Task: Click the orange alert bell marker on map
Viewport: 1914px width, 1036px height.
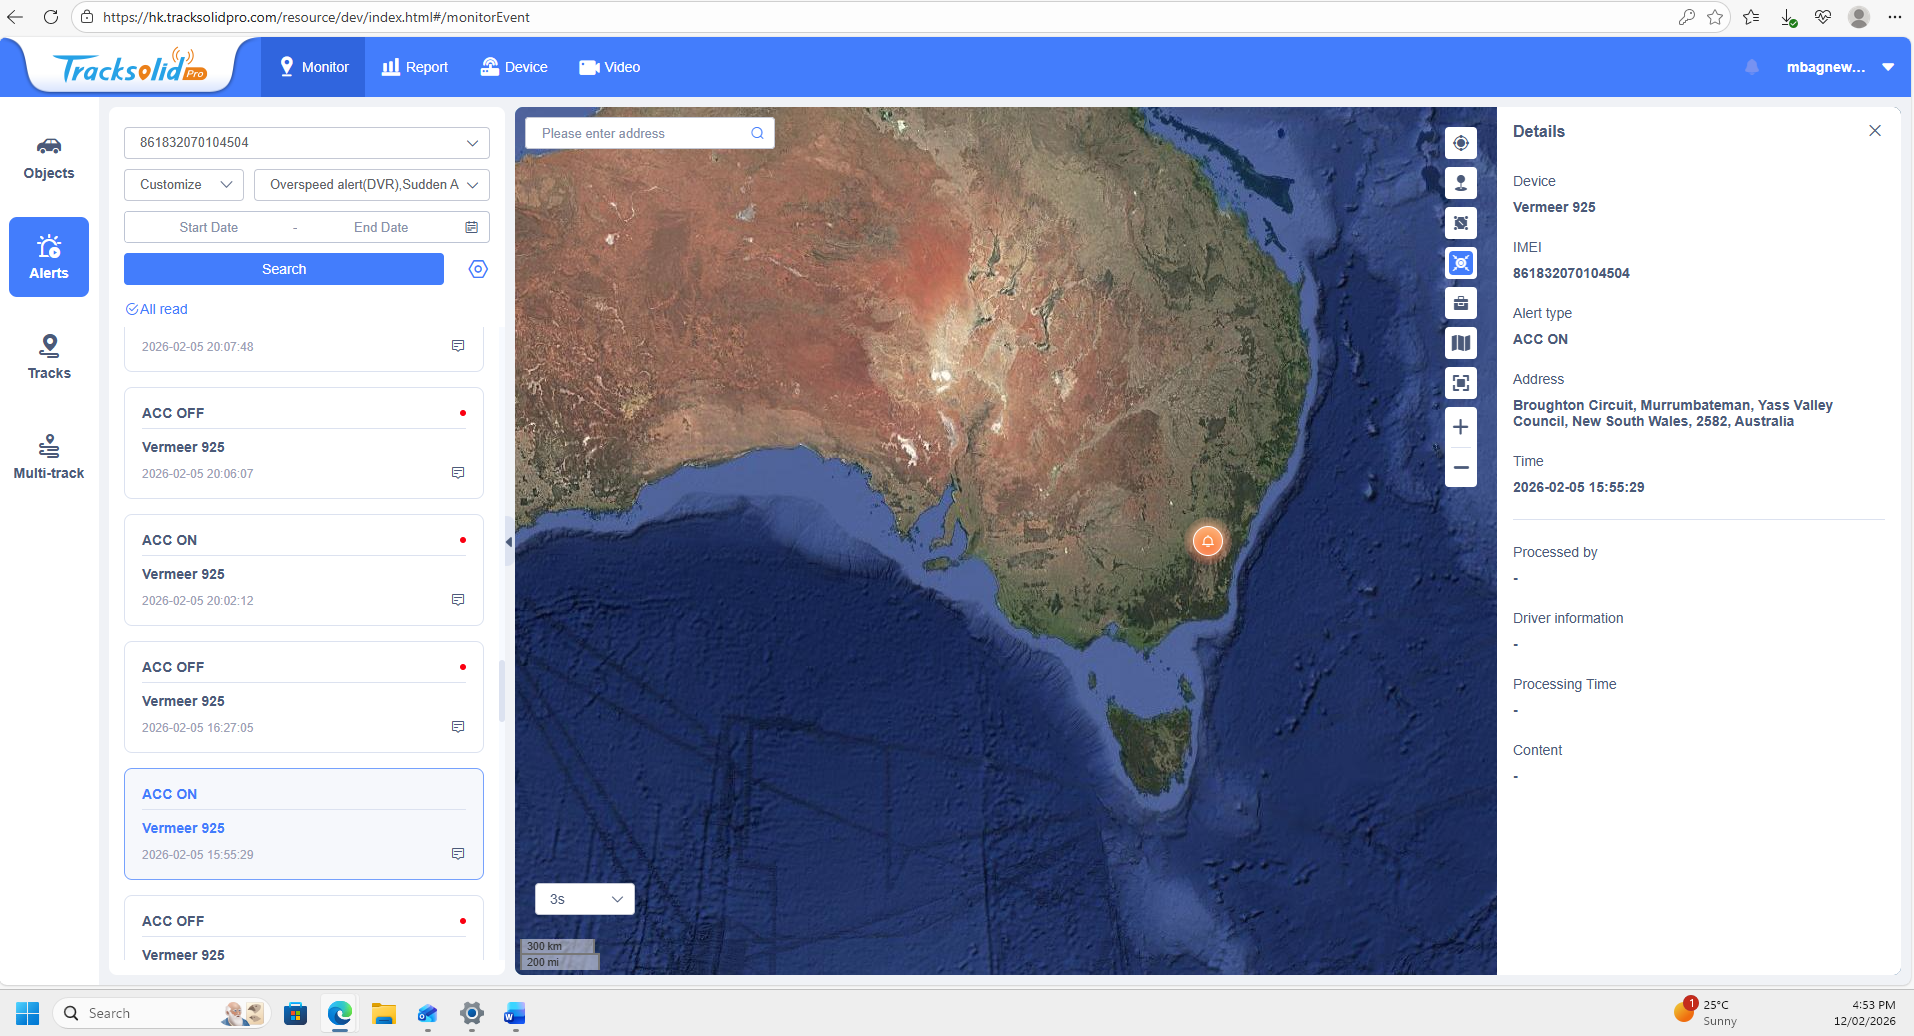Action: coord(1207,541)
